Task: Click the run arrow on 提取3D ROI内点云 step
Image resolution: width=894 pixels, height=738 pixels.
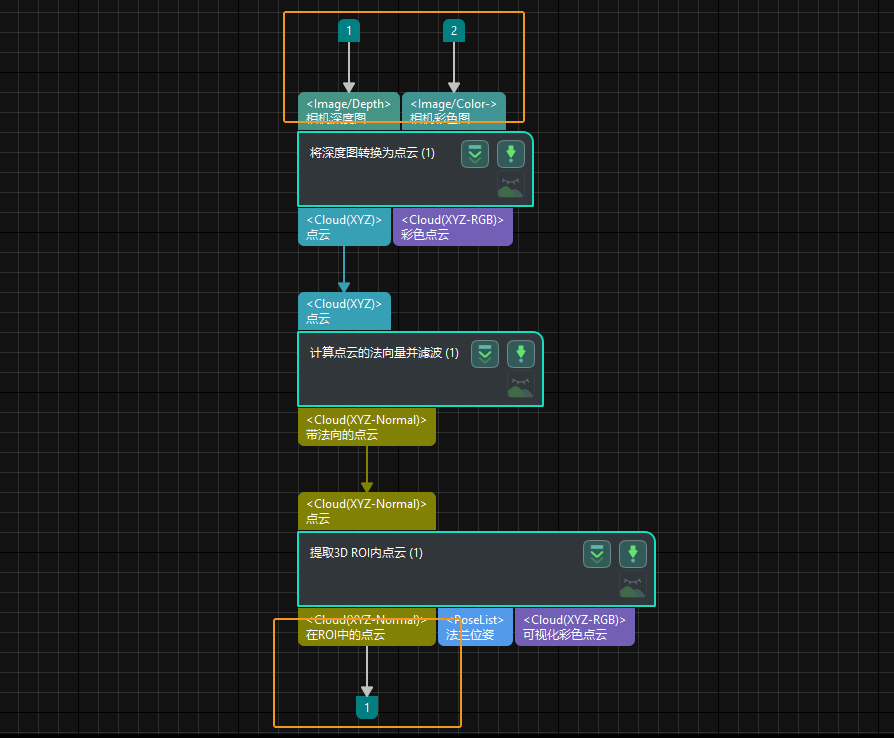Action: pos(633,554)
